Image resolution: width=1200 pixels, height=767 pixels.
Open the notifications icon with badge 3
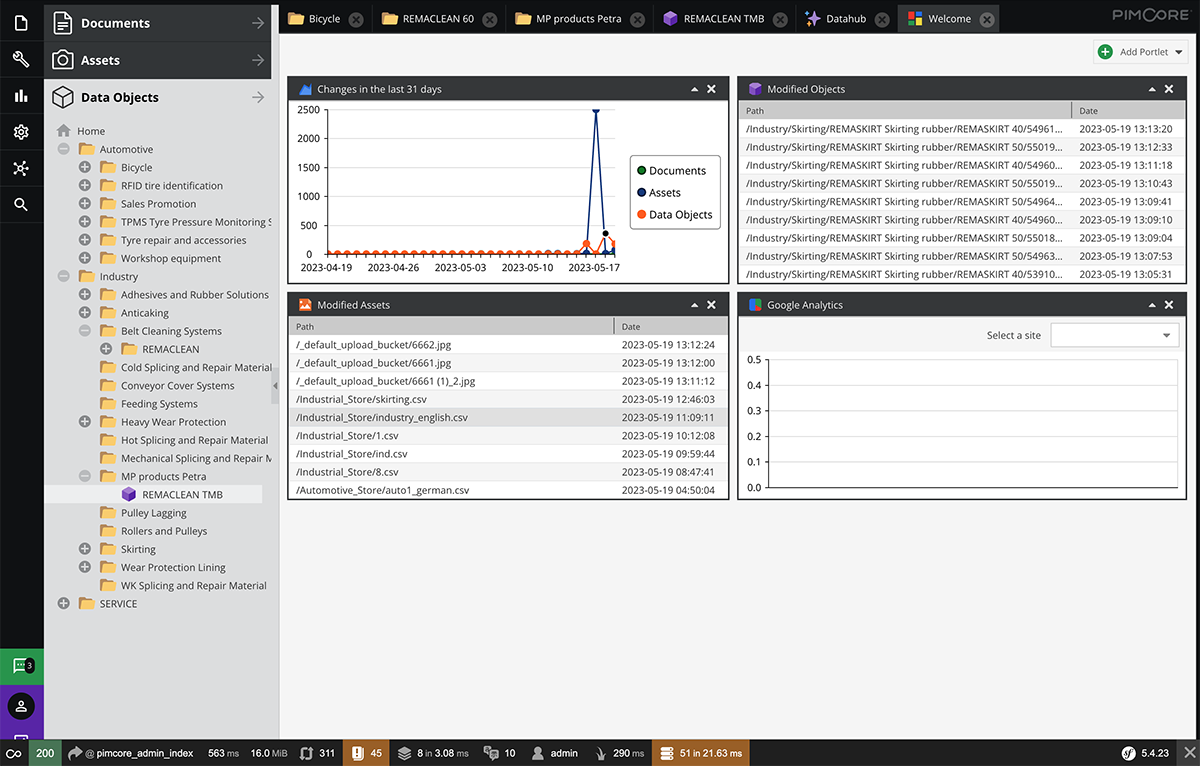21,666
